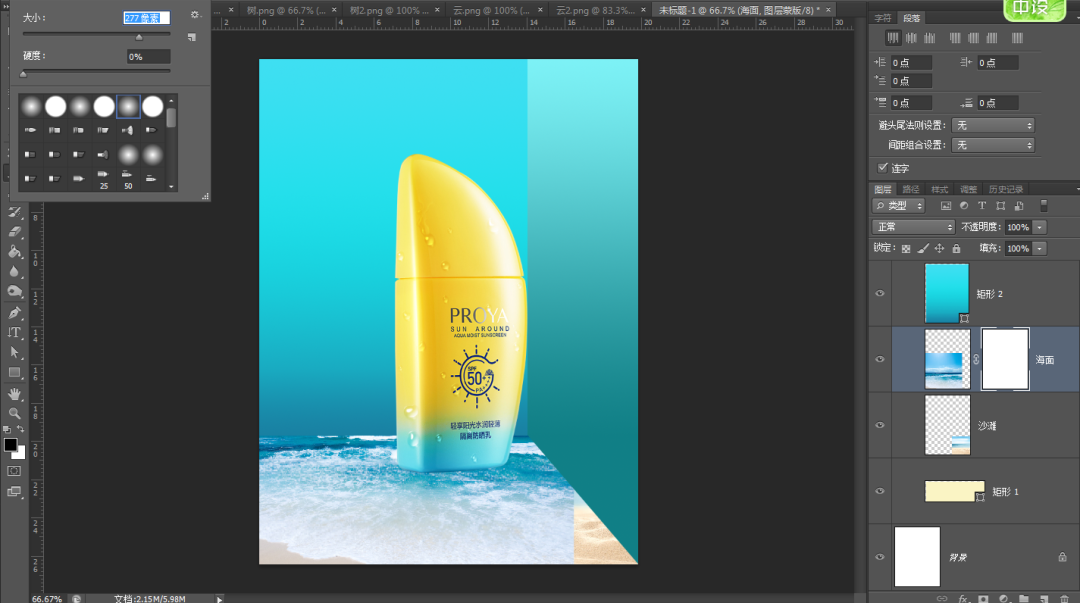Select the Path Selection tool
1080x603 pixels.
pos(14,352)
